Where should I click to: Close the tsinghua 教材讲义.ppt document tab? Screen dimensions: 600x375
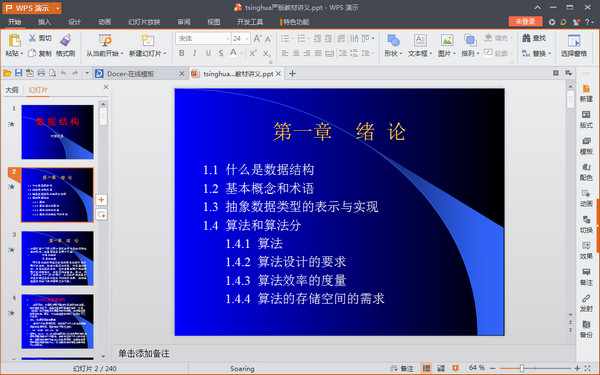point(278,73)
